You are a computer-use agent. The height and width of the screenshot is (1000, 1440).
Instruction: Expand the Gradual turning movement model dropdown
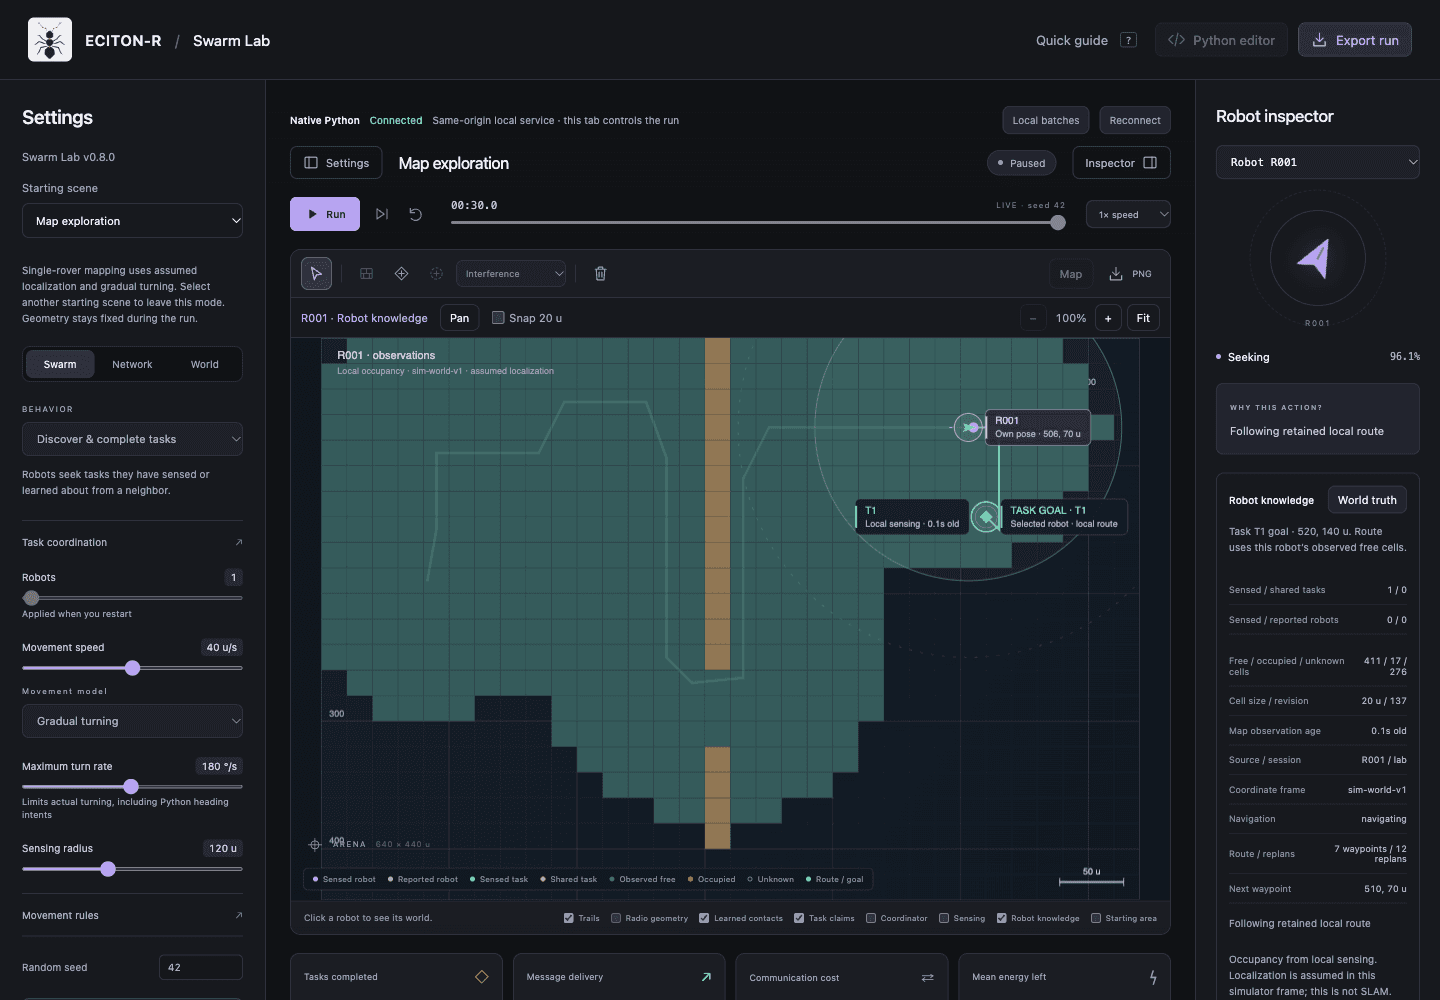coord(132,721)
